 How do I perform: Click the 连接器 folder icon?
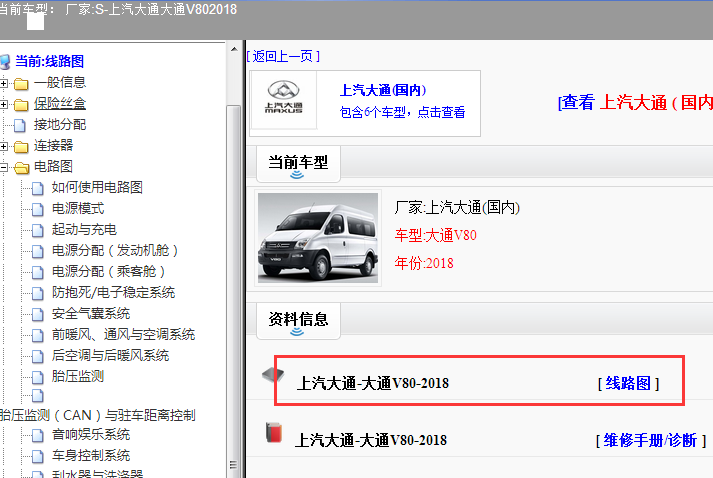pyautogui.click(x=21, y=146)
